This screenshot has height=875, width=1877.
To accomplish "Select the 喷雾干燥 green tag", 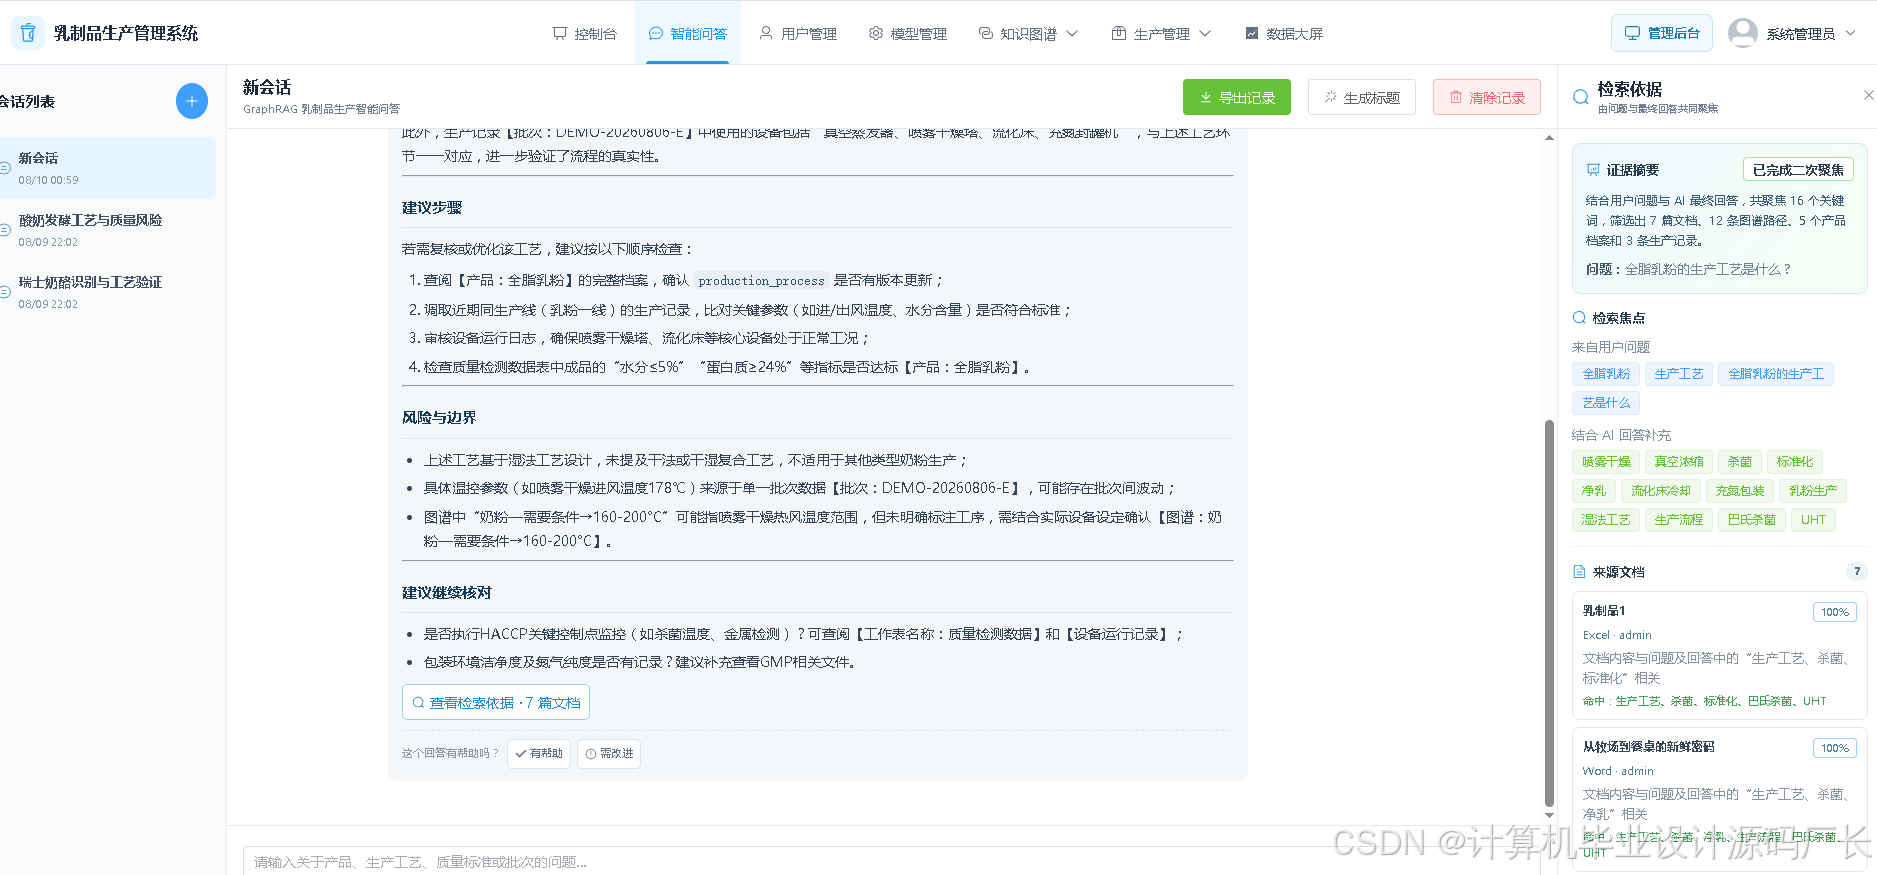I will (1606, 462).
